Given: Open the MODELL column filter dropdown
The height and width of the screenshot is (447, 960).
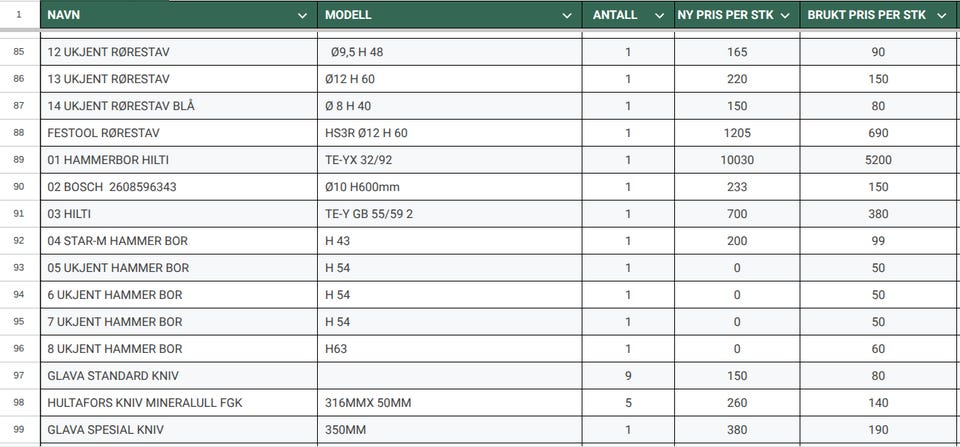Looking at the screenshot, I should pos(566,16).
